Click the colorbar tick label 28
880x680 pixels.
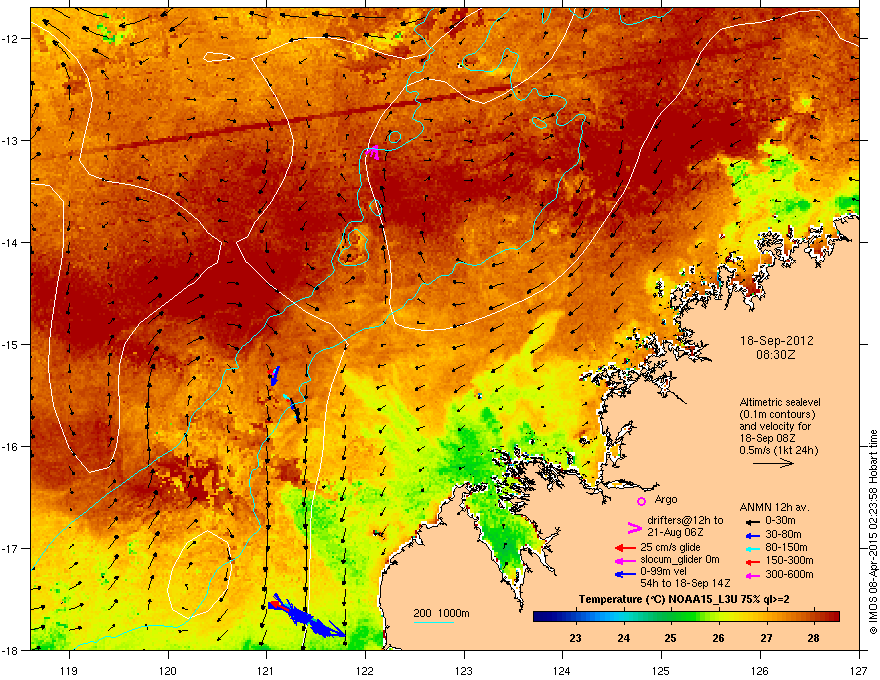(813, 638)
